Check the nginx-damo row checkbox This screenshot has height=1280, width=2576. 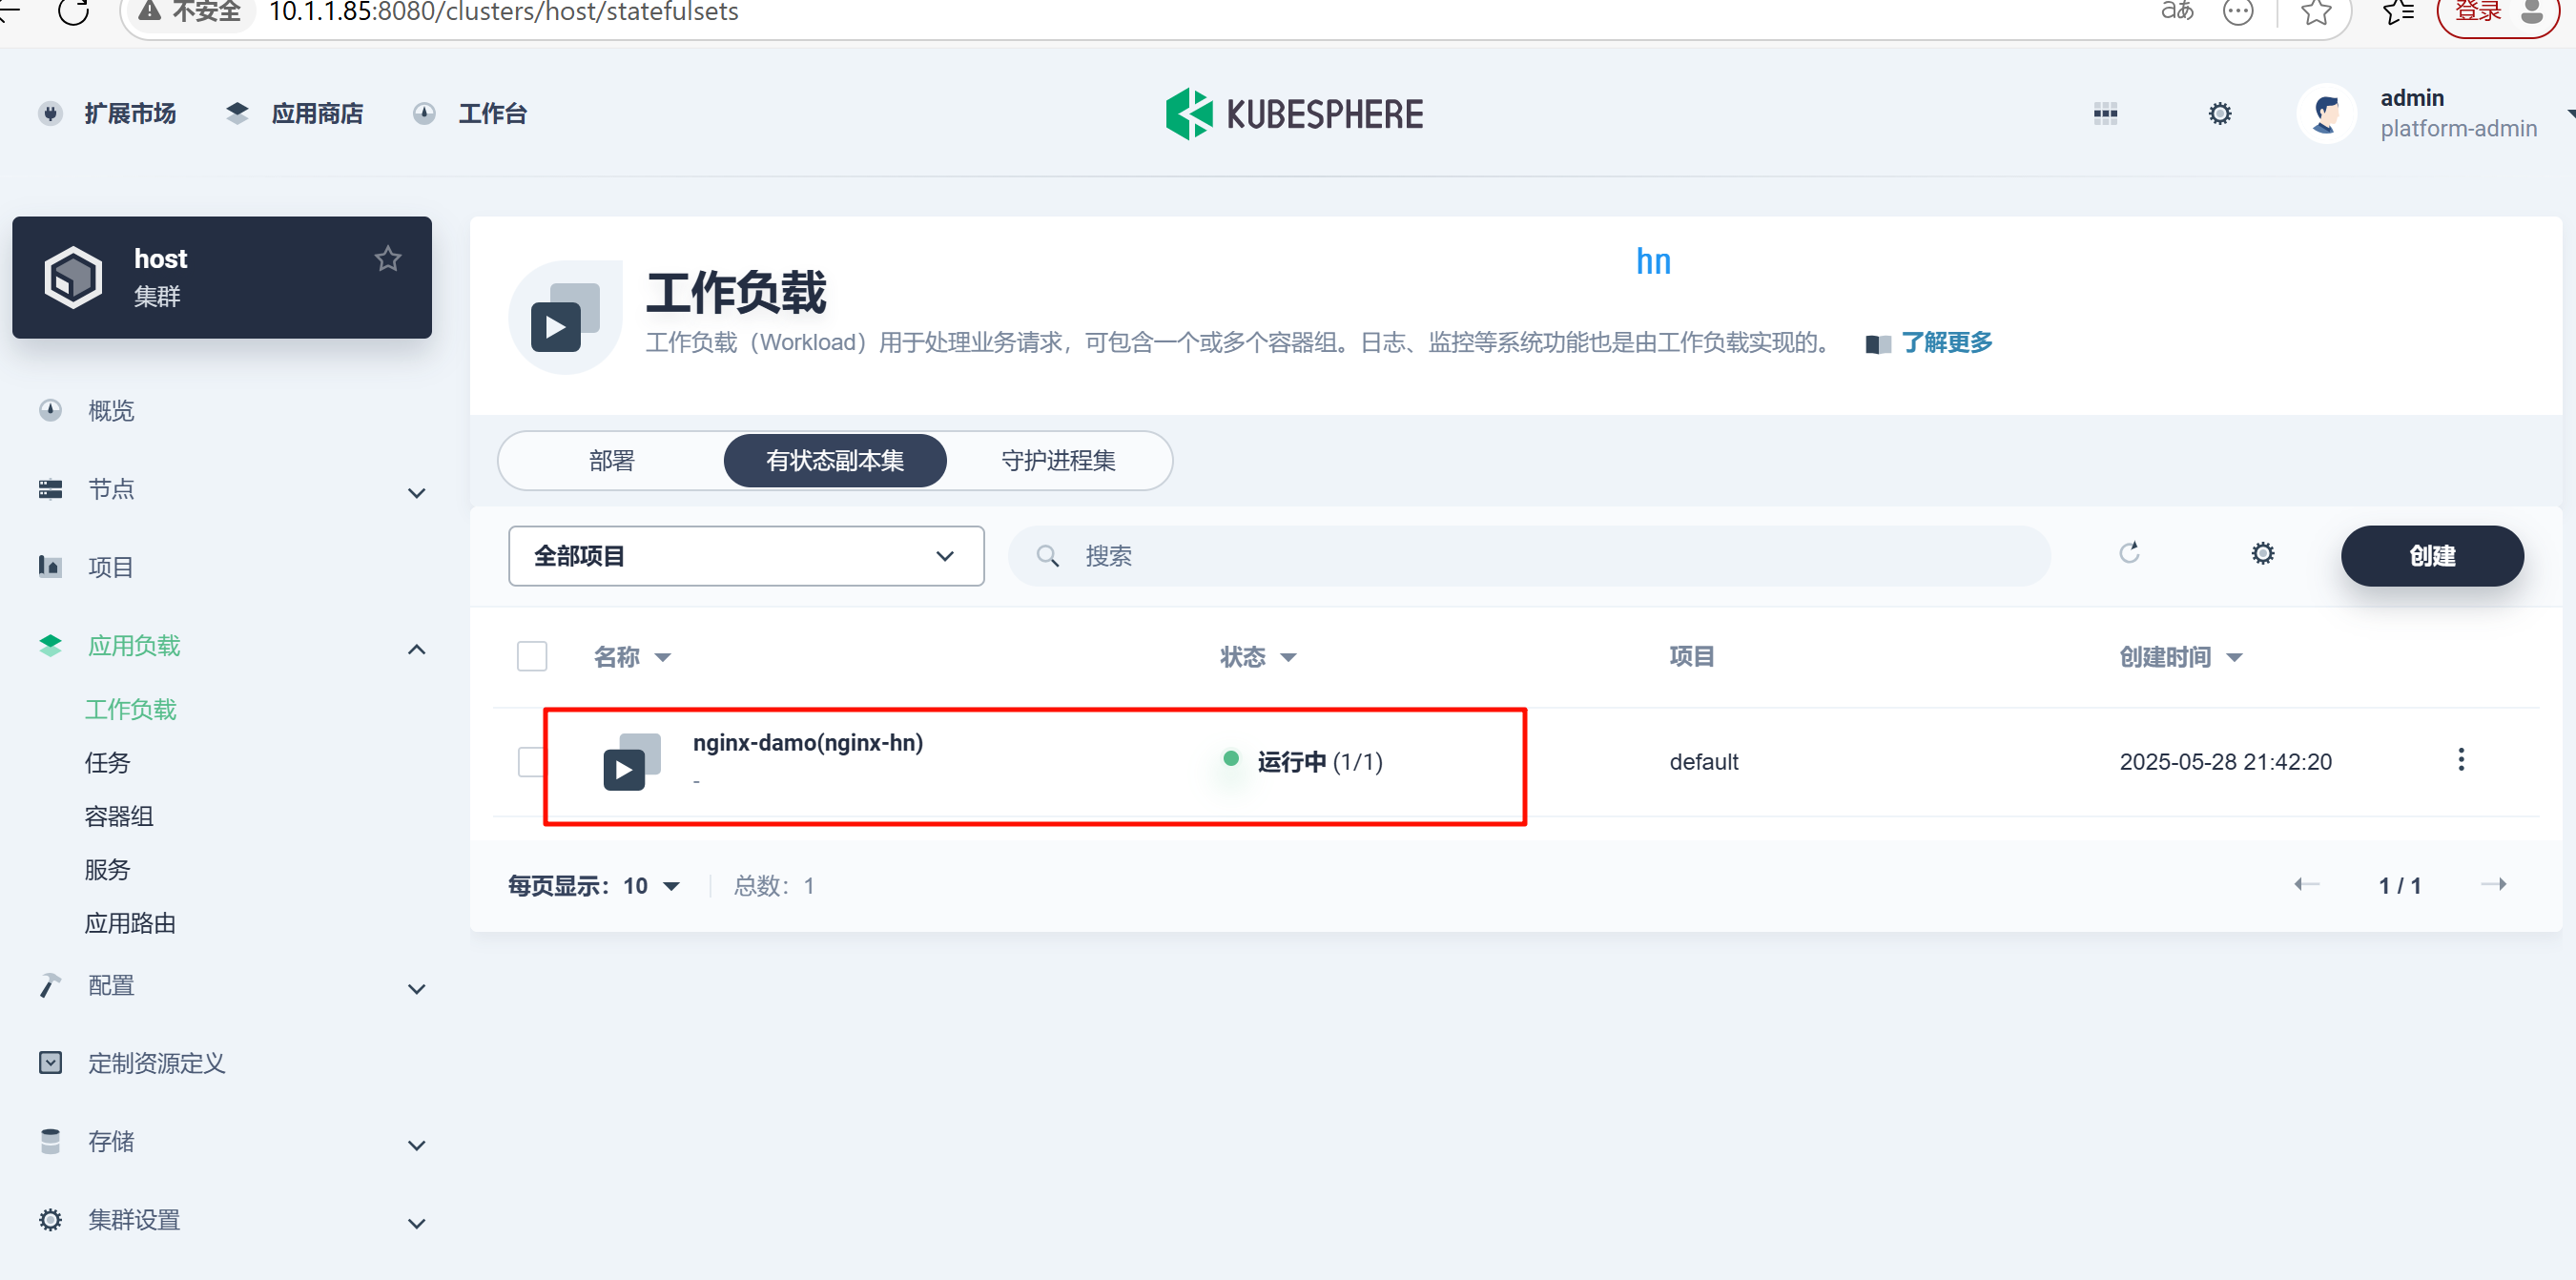(530, 761)
